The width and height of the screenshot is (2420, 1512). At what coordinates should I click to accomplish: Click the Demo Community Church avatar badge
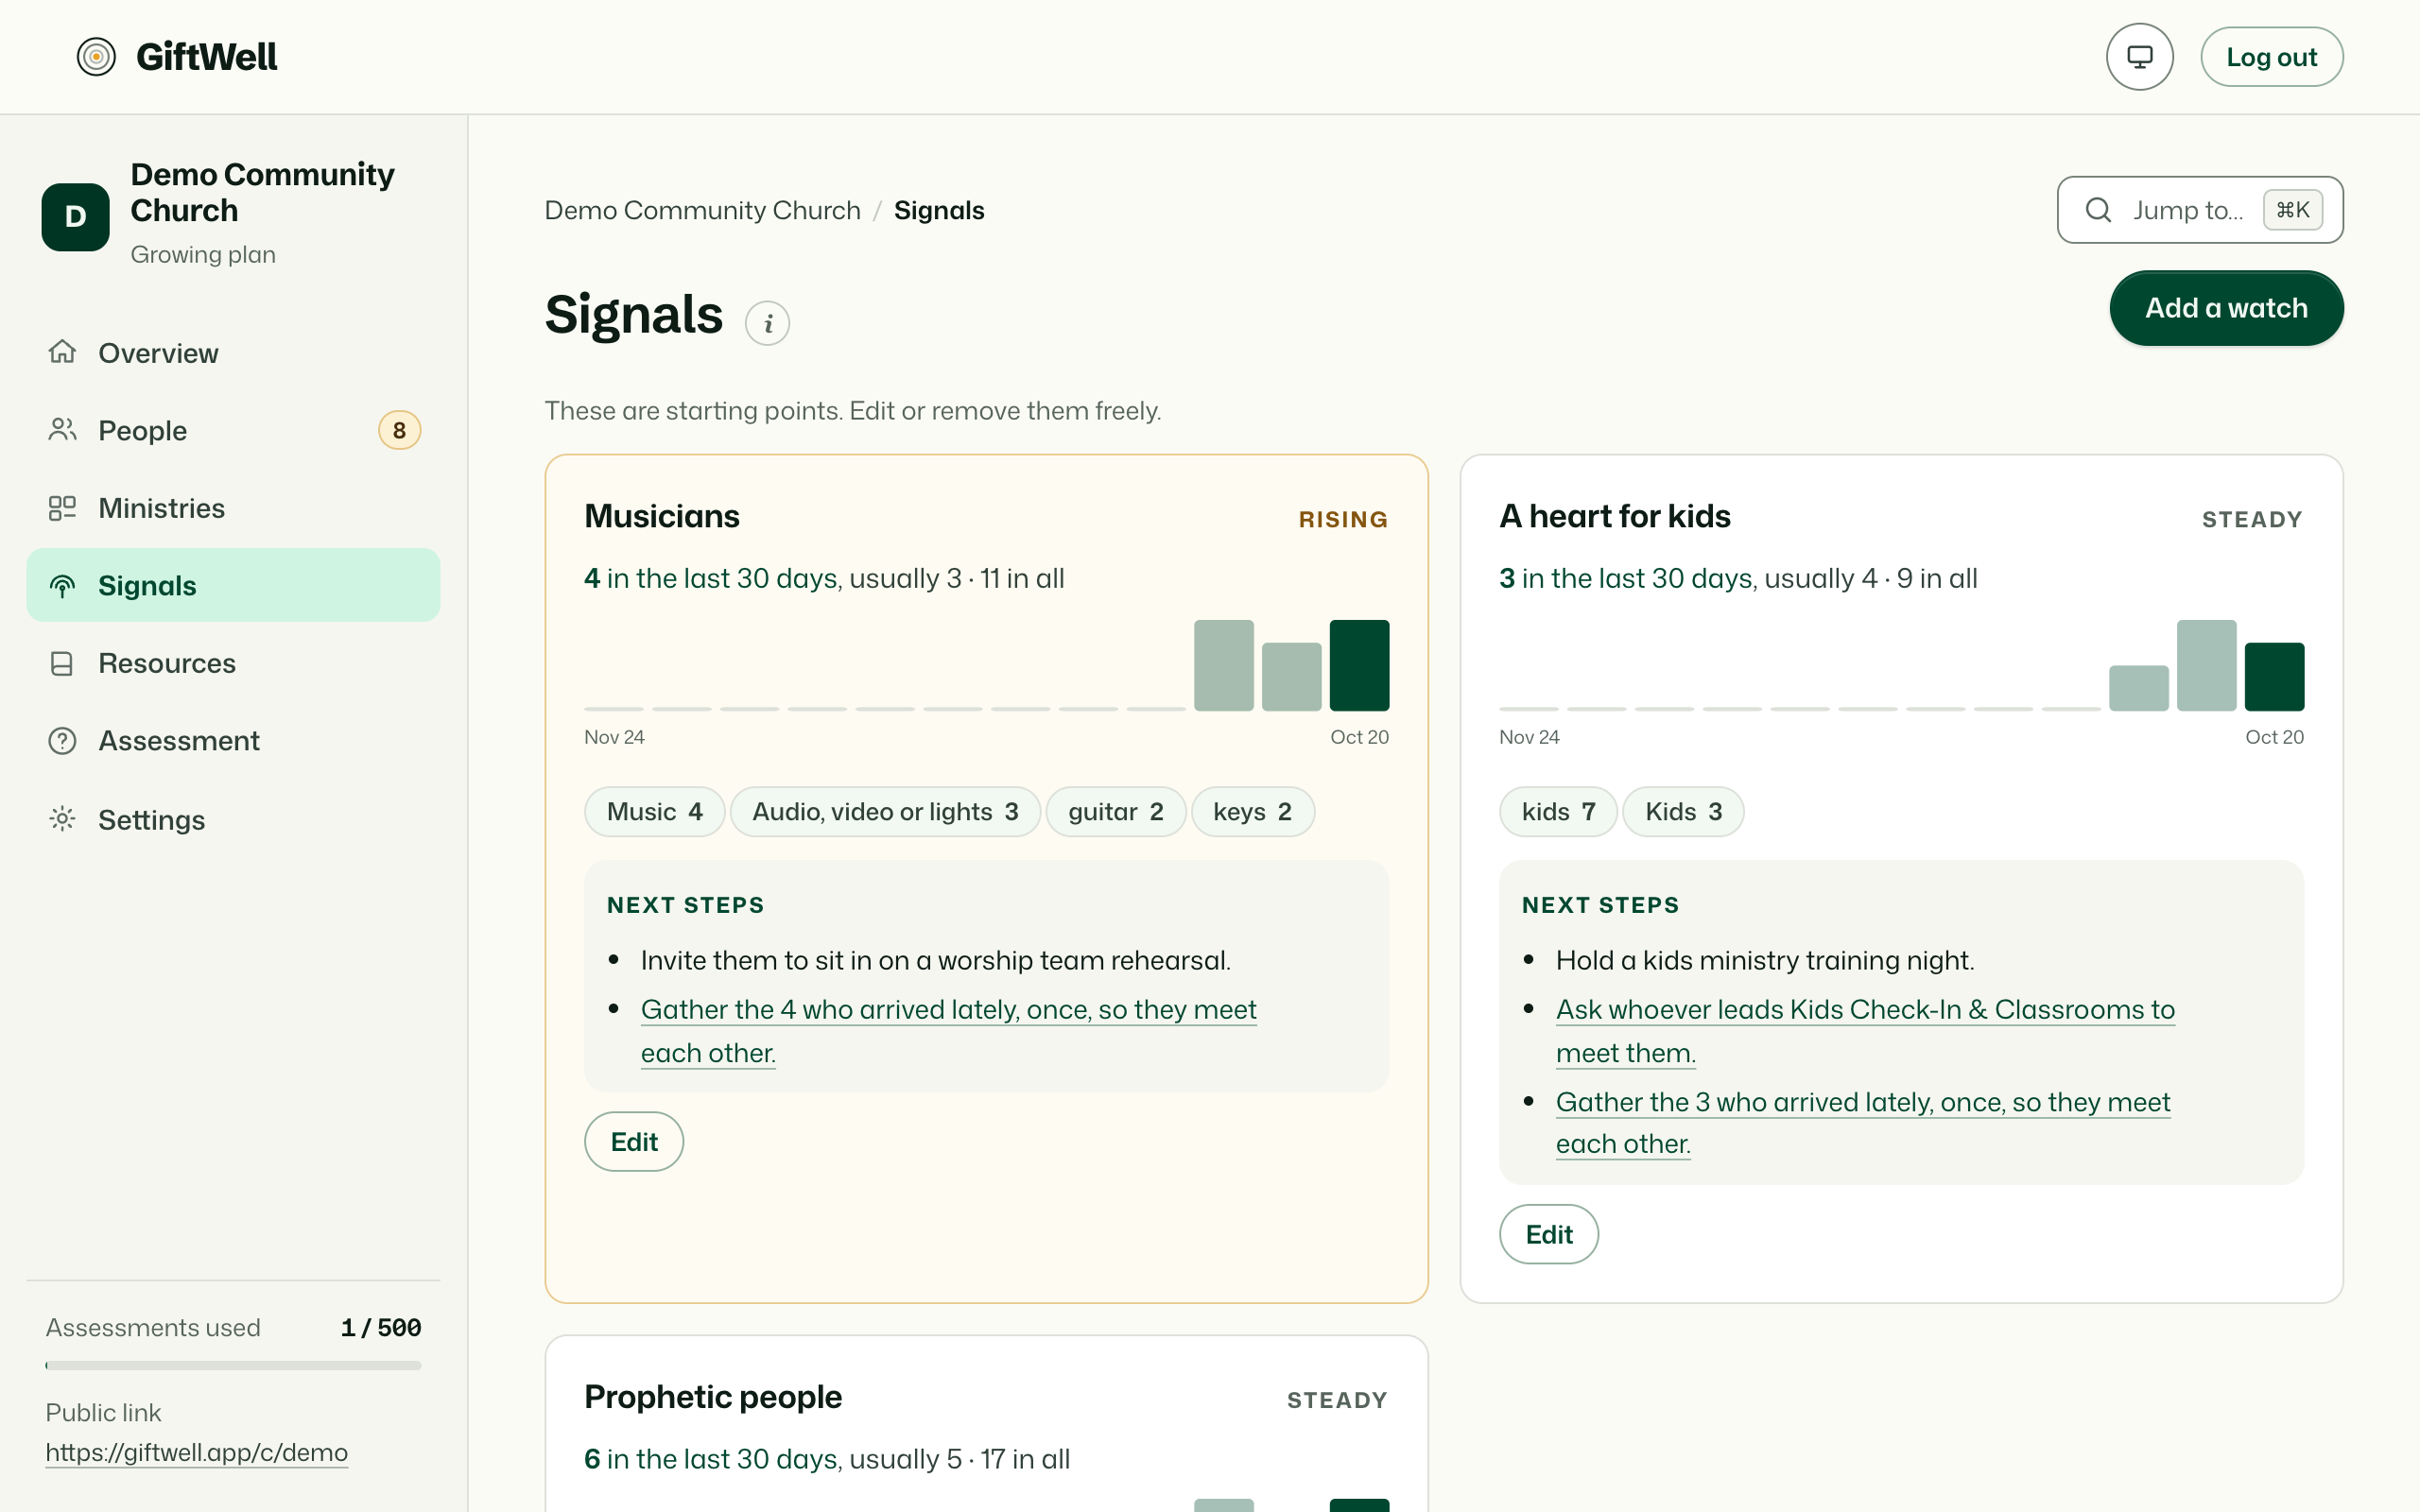point(75,216)
